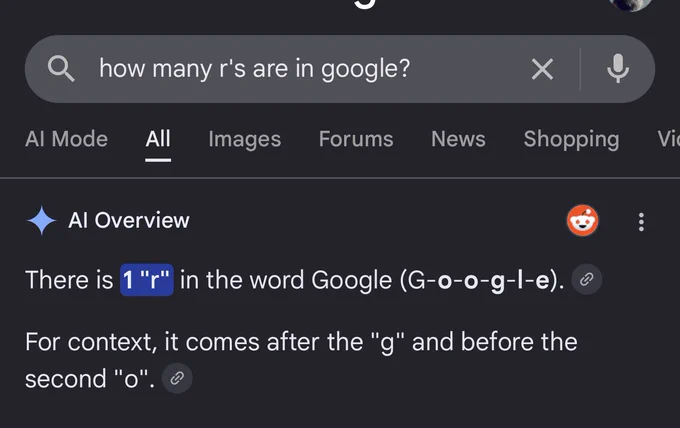The width and height of the screenshot is (680, 428).
Task: Open the Reddit source icon
Action: 582,221
